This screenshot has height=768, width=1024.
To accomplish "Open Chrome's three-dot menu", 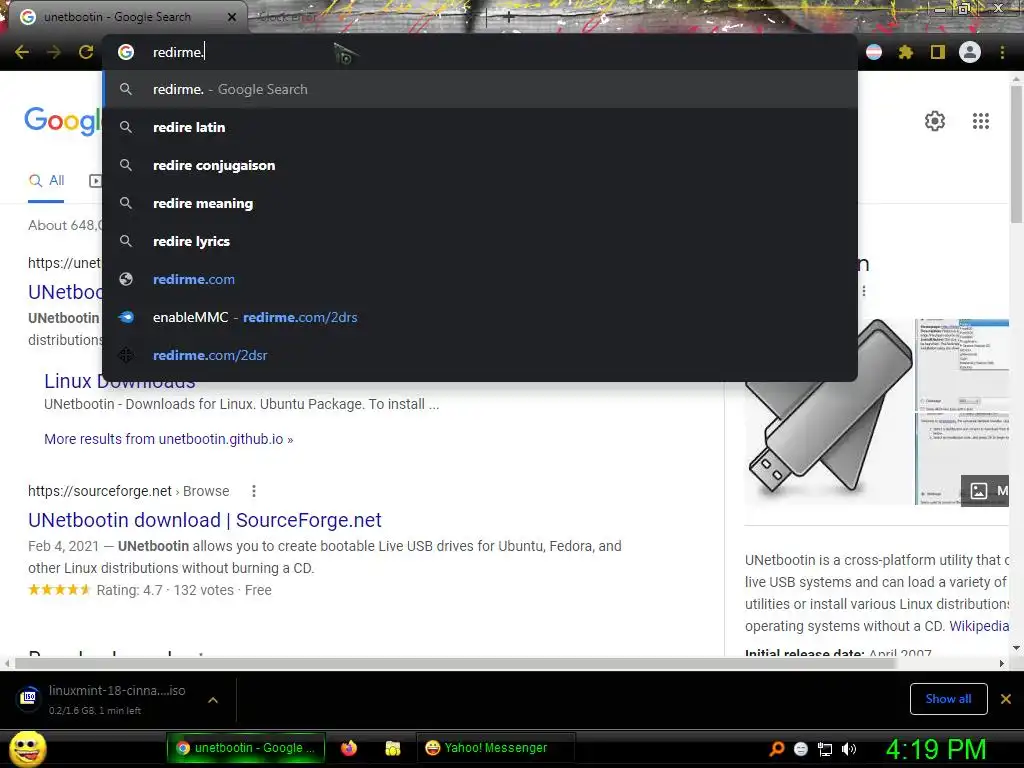I will pos(1002,52).
